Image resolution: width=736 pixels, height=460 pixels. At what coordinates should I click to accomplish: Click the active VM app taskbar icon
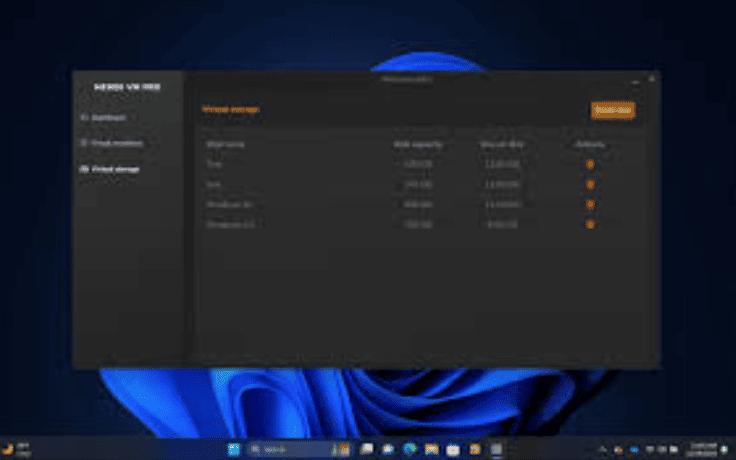click(497, 450)
